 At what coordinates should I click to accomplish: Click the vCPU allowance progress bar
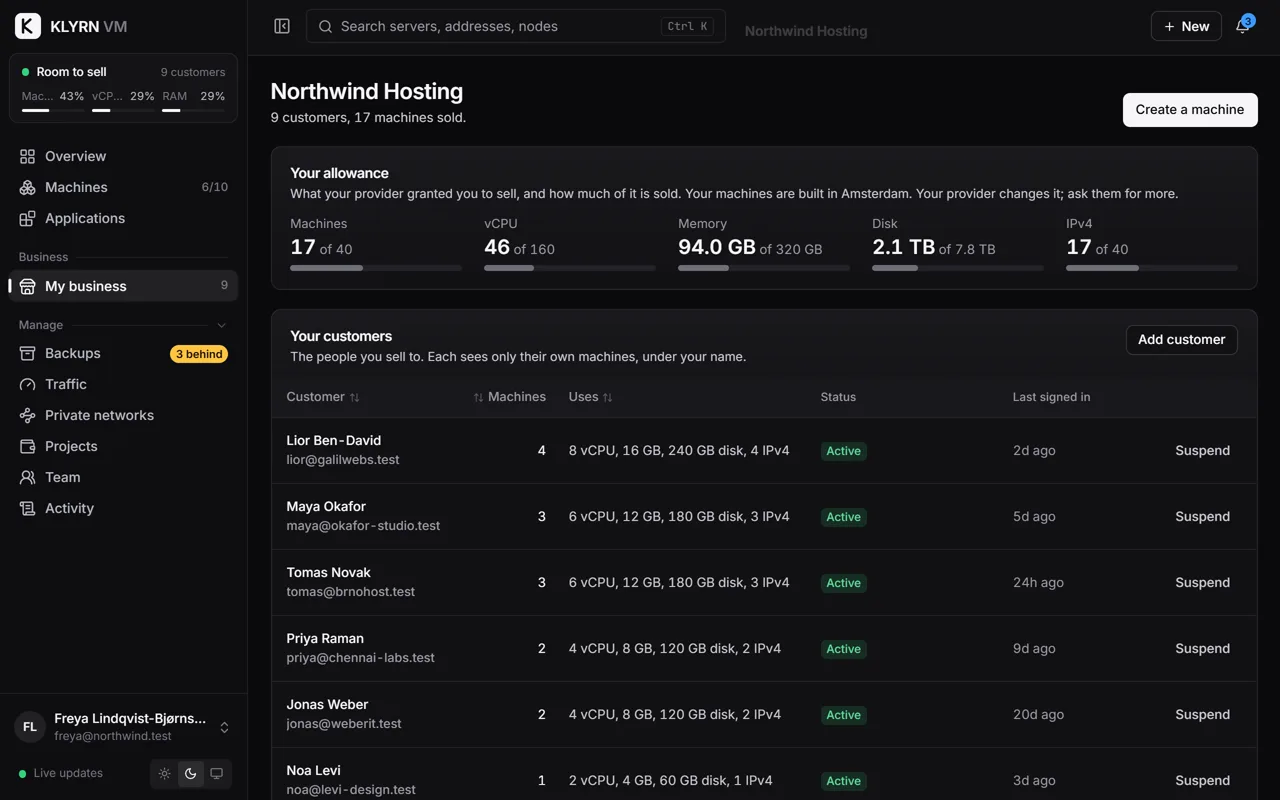(x=570, y=268)
